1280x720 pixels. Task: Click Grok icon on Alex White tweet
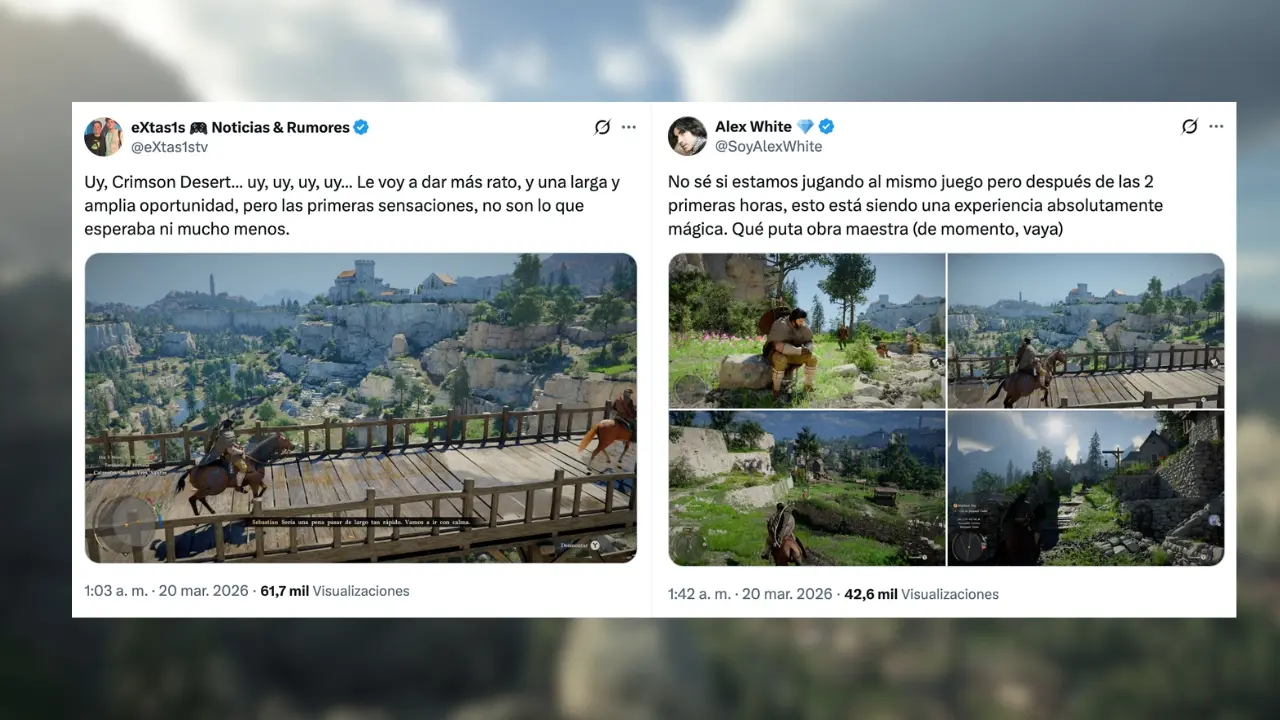(1189, 126)
